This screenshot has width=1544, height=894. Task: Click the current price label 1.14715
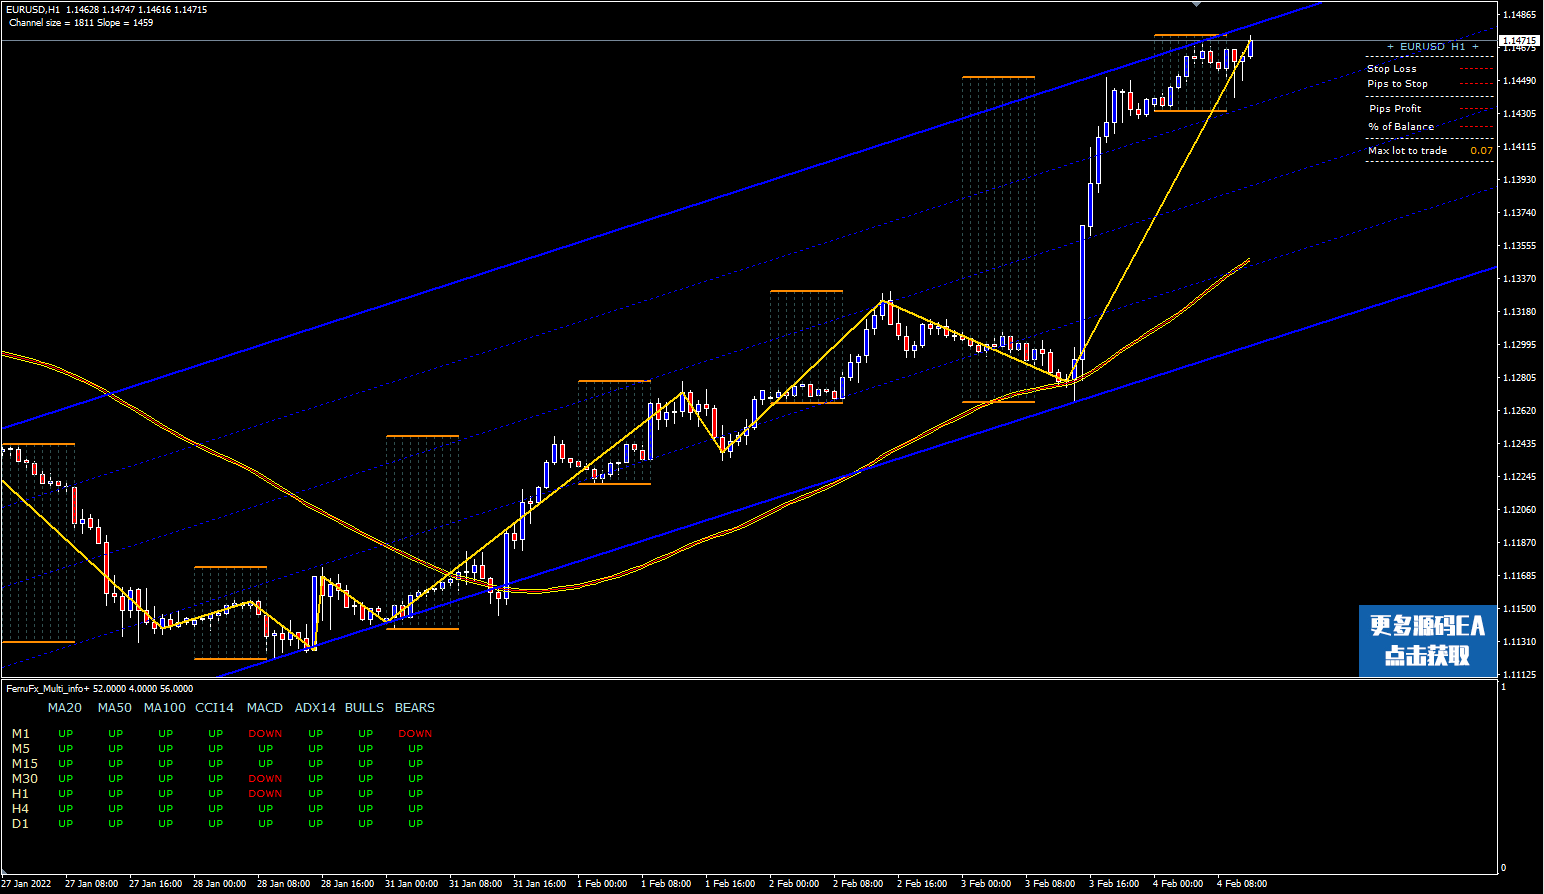(x=1518, y=41)
